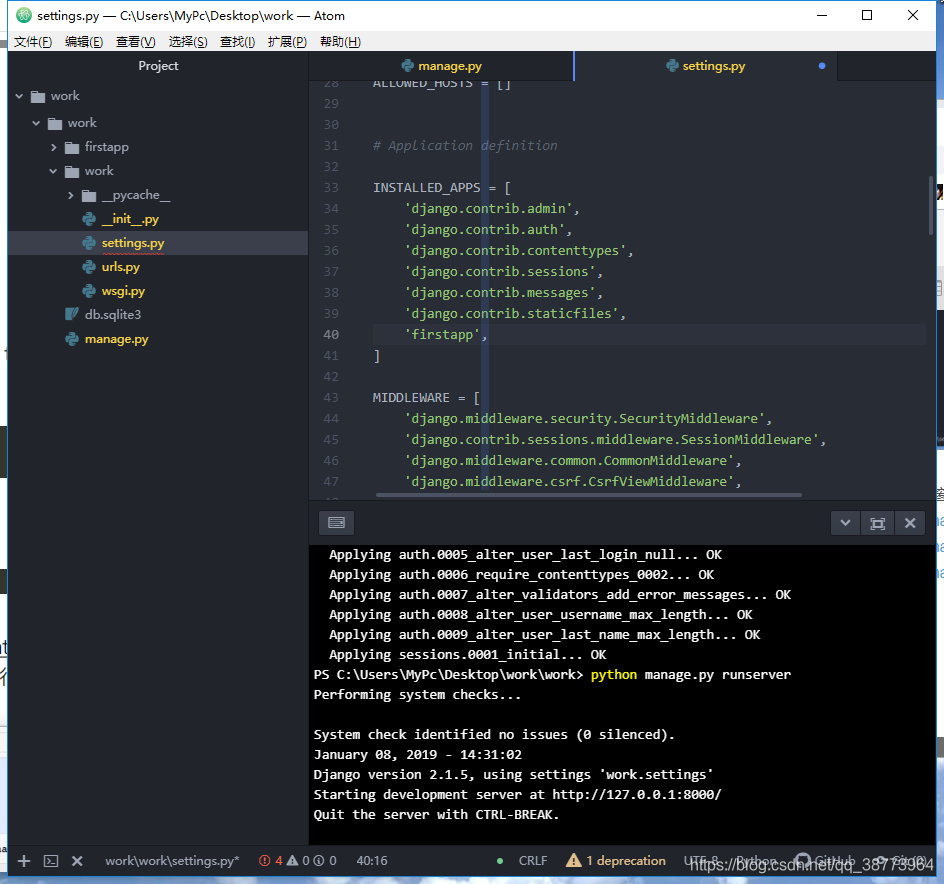Viewport: 944px width, 884px height.
Task: Click the green status dot indicator
Action: click(500, 861)
